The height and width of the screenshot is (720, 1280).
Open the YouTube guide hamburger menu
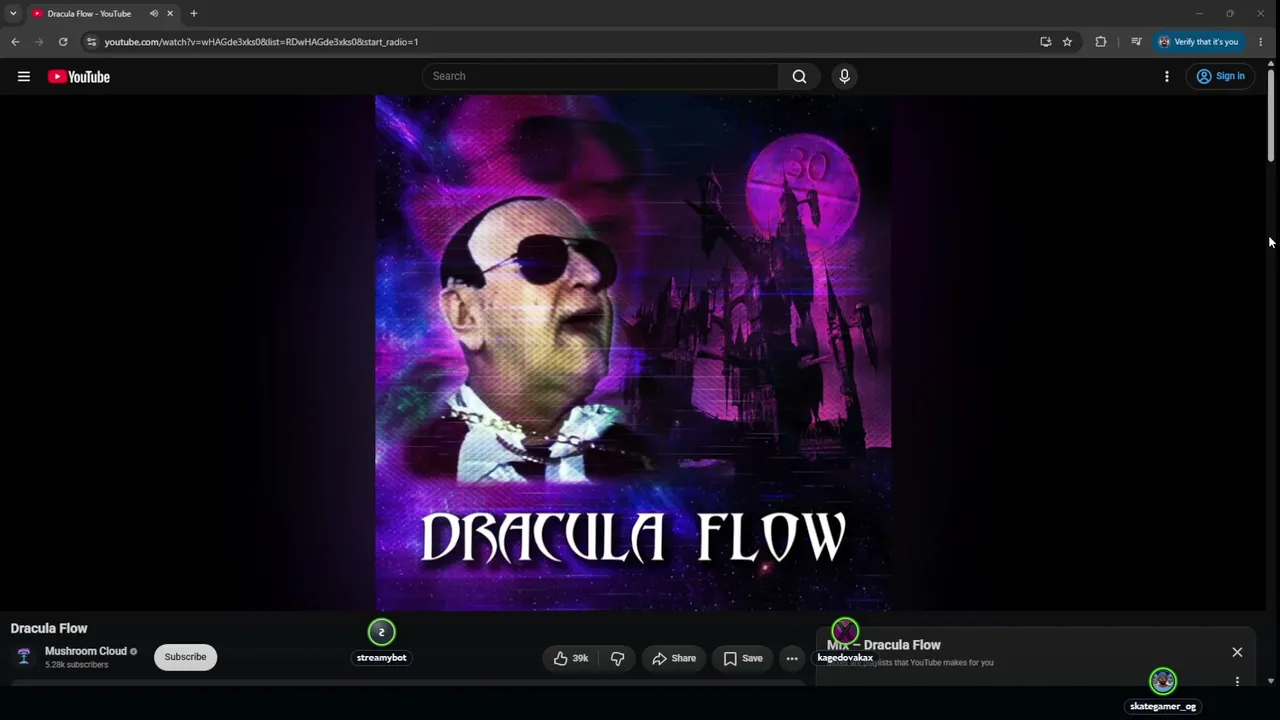tap(24, 76)
